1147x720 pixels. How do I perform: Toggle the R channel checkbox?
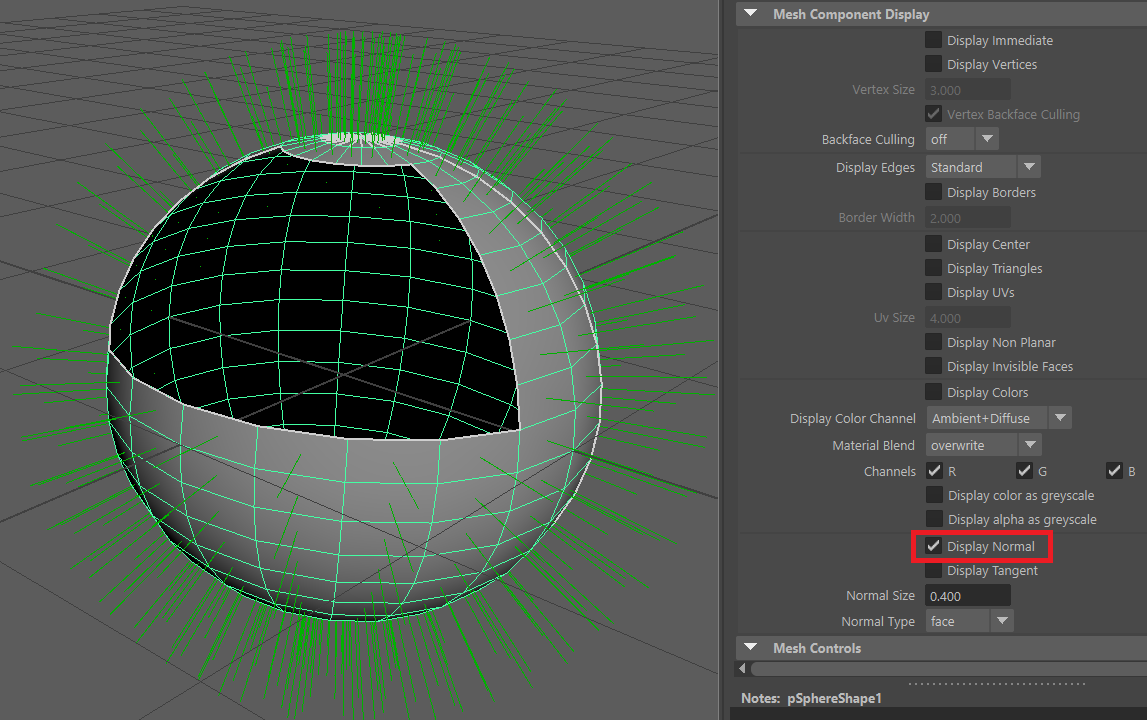pos(934,471)
